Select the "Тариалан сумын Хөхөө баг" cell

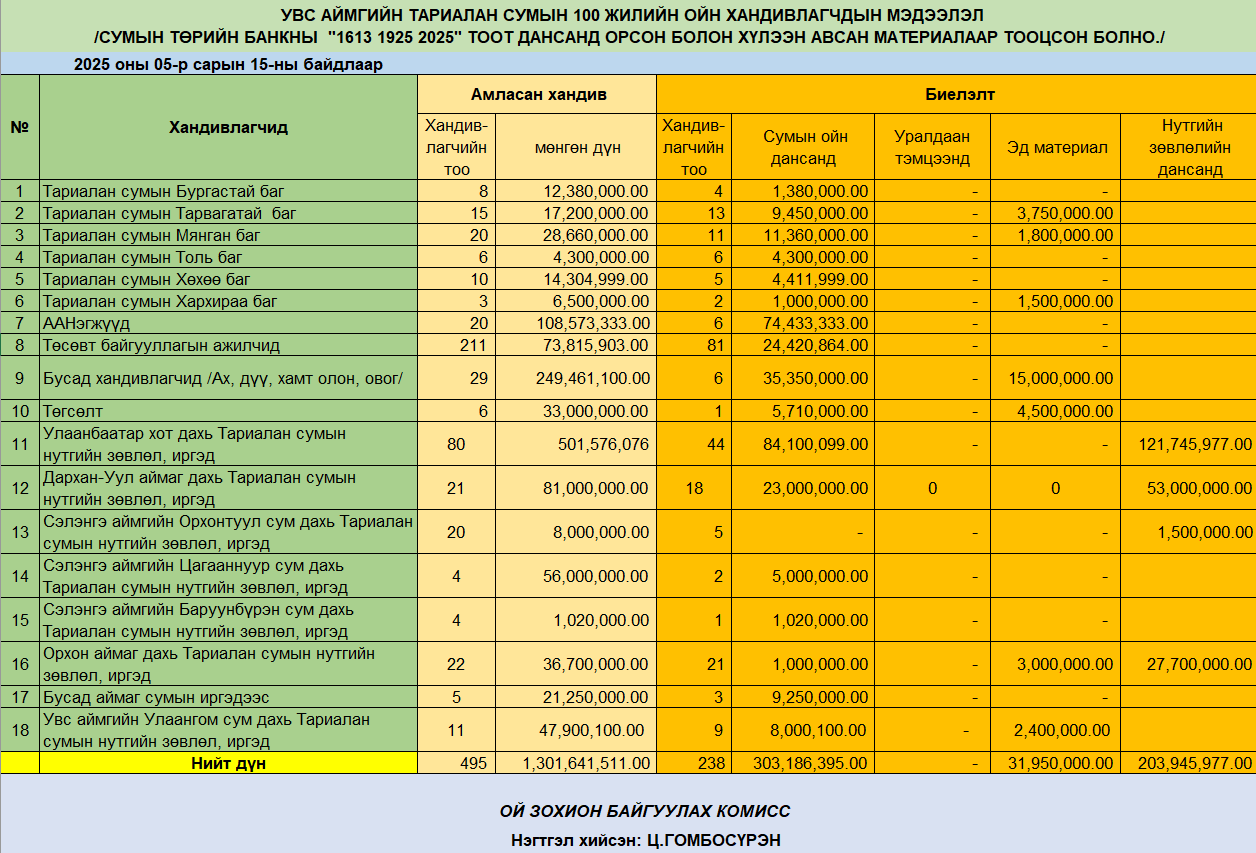(x=228, y=279)
